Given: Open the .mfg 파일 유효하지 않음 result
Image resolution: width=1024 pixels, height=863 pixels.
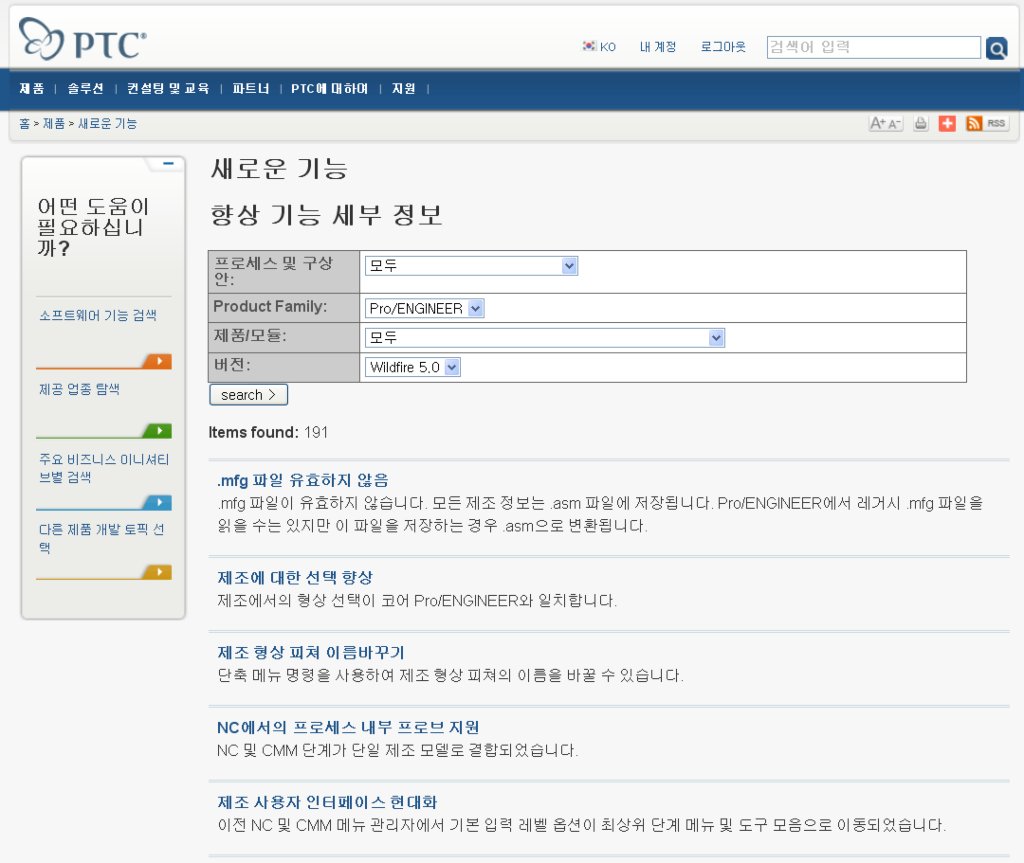Looking at the screenshot, I should point(303,481).
